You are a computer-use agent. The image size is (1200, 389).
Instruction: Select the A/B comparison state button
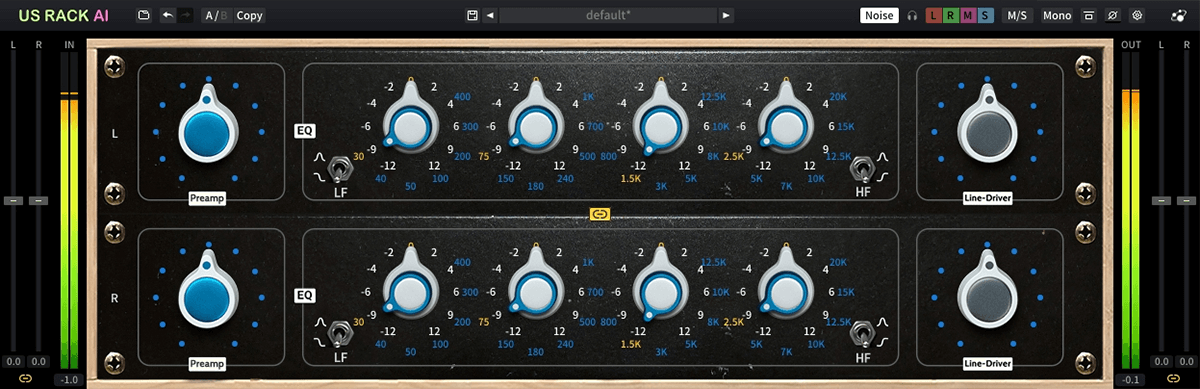pyautogui.click(x=215, y=15)
